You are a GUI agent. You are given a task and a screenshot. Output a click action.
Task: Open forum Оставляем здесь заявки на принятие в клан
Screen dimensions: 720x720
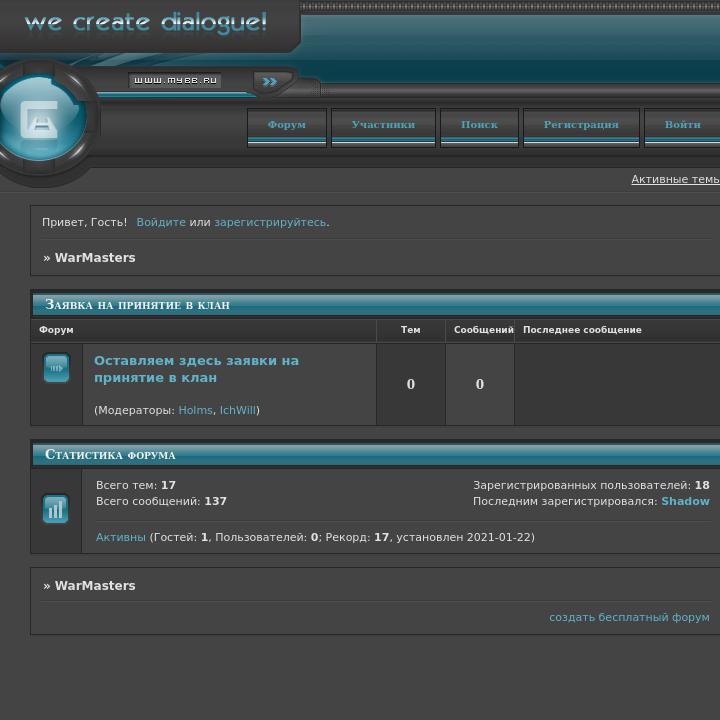tap(196, 369)
